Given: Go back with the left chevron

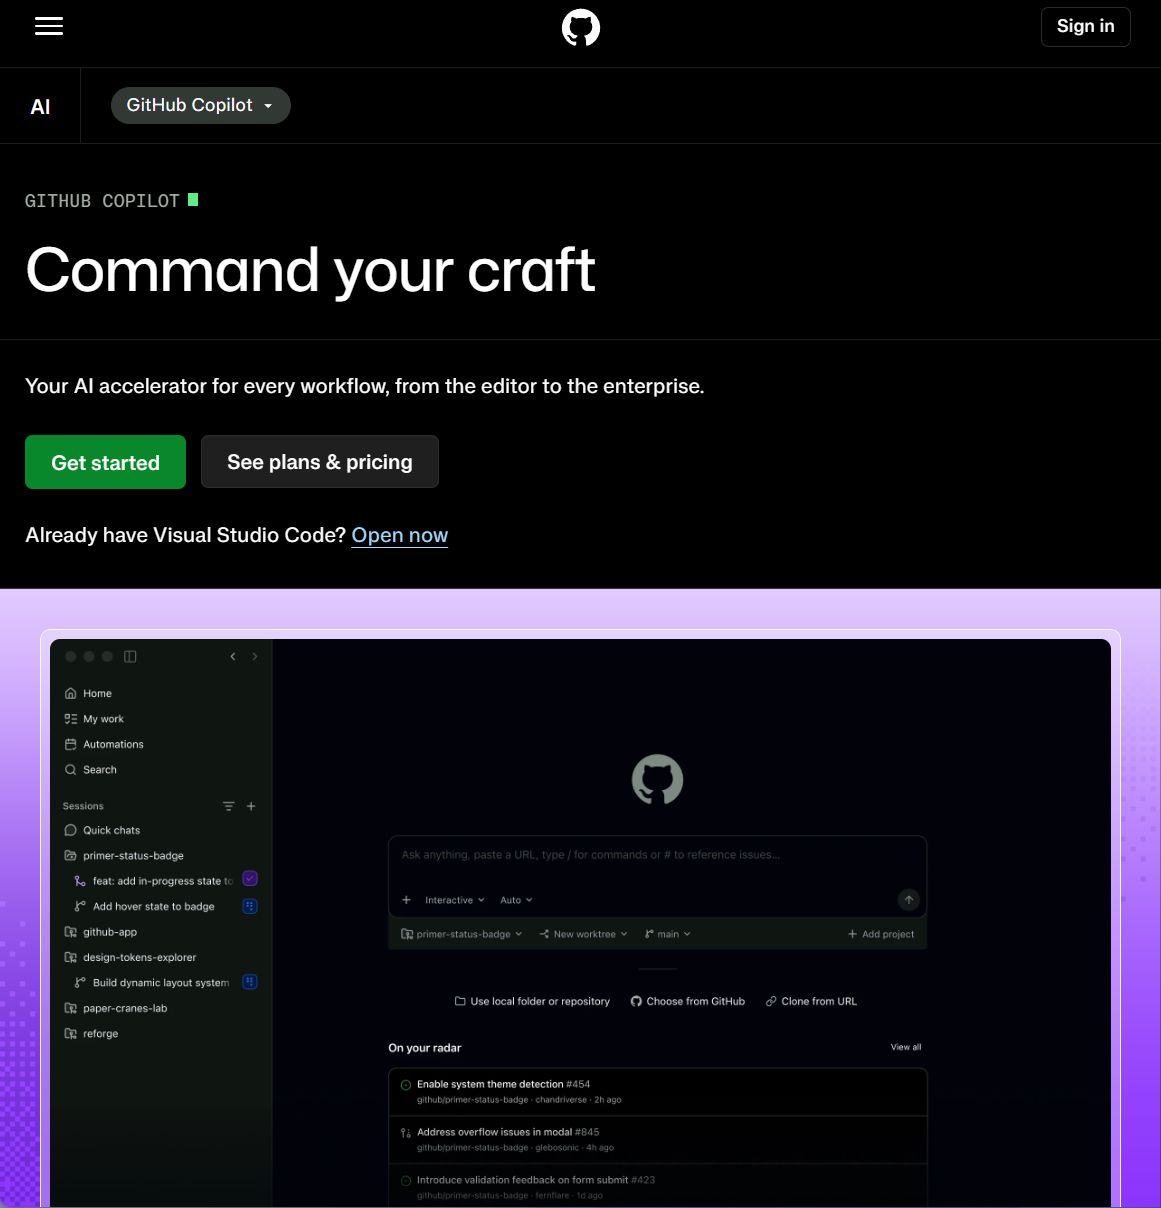Looking at the screenshot, I should click(233, 657).
